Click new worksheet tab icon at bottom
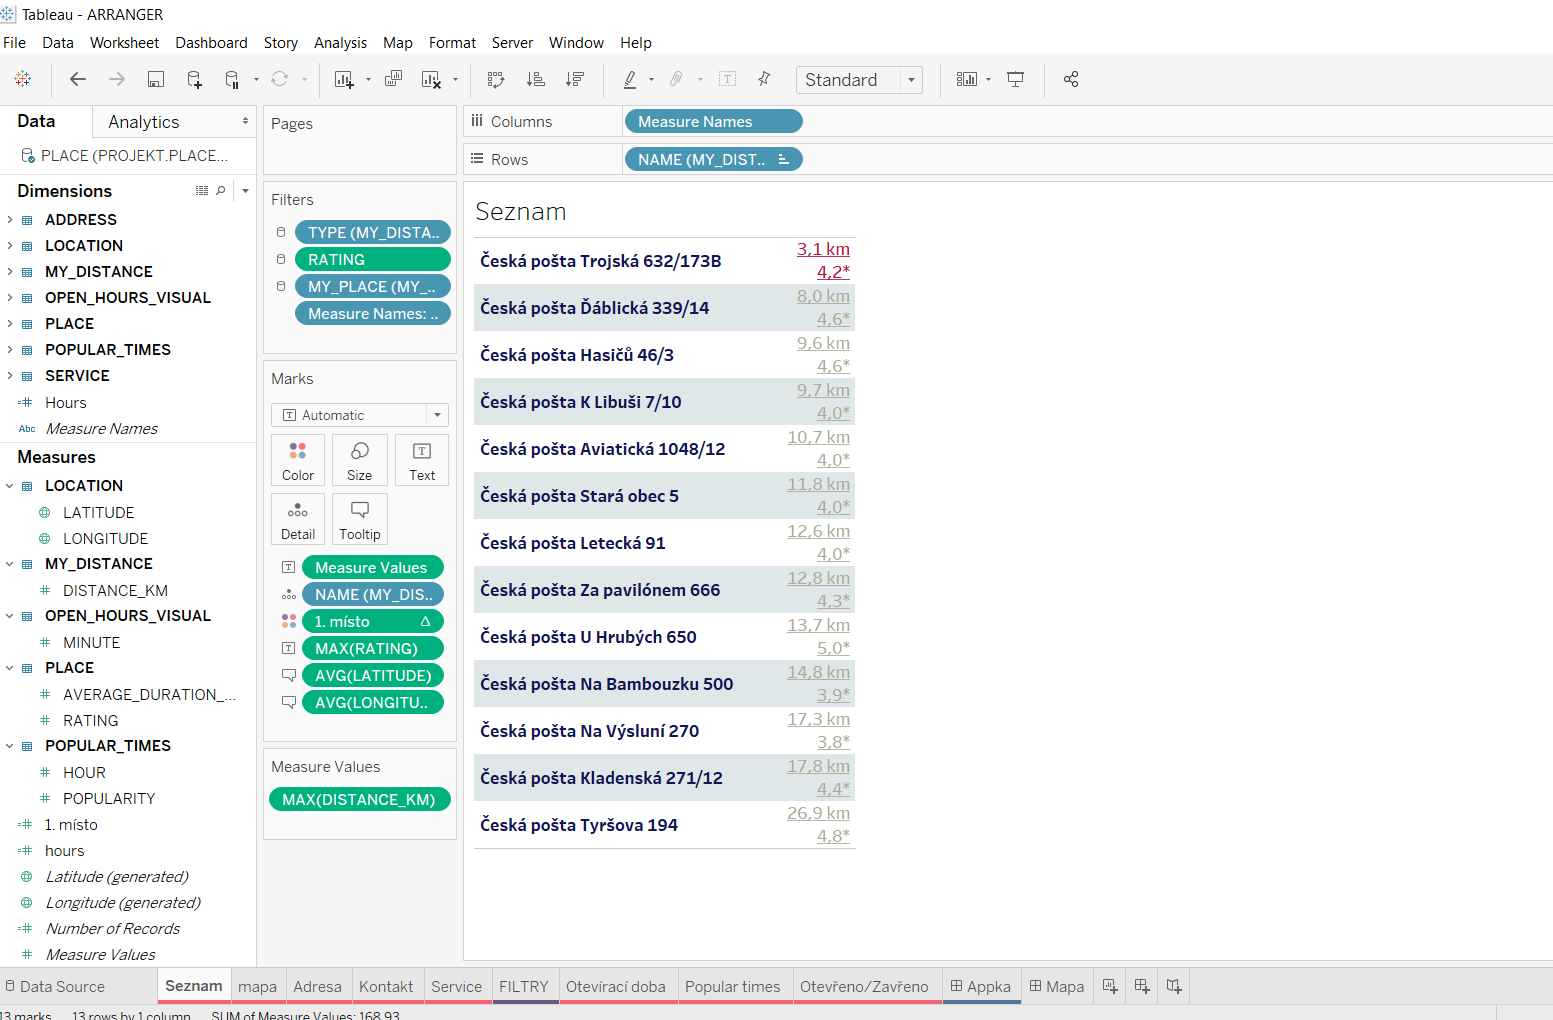The image size is (1553, 1020). tap(1110, 986)
